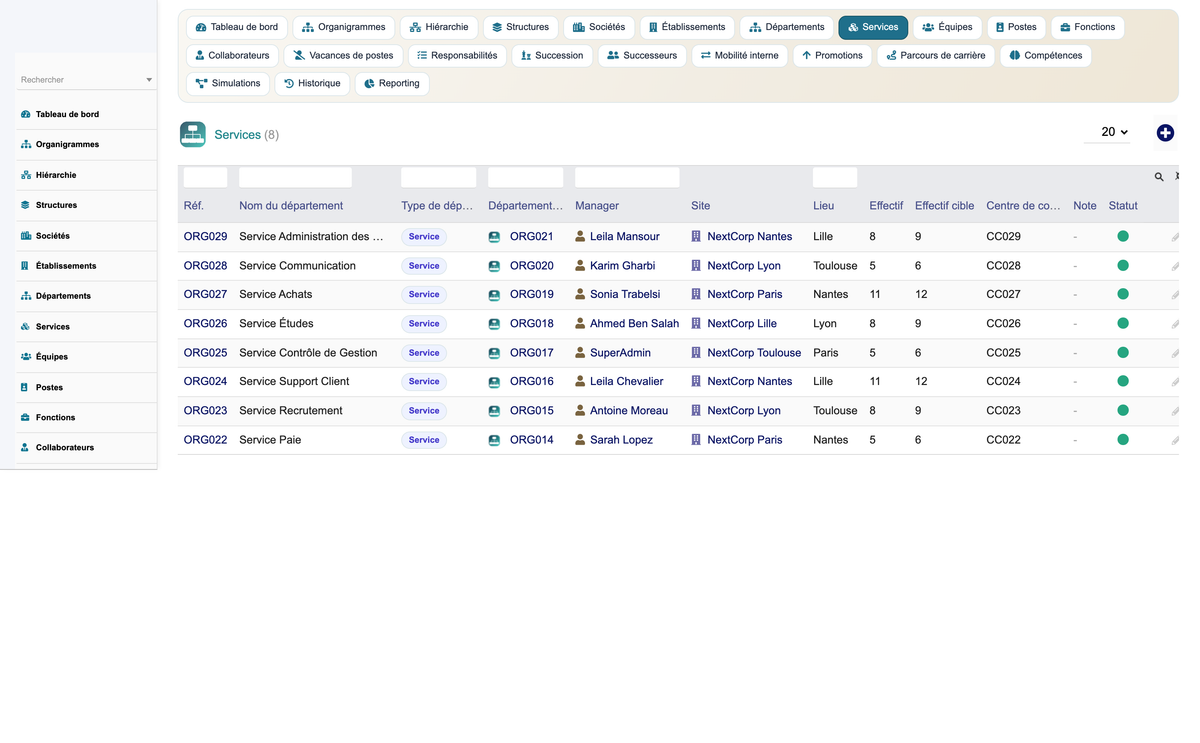Click person icon next to Karim Gharbi
This screenshot has height=743, width=1200.
pyautogui.click(x=580, y=266)
